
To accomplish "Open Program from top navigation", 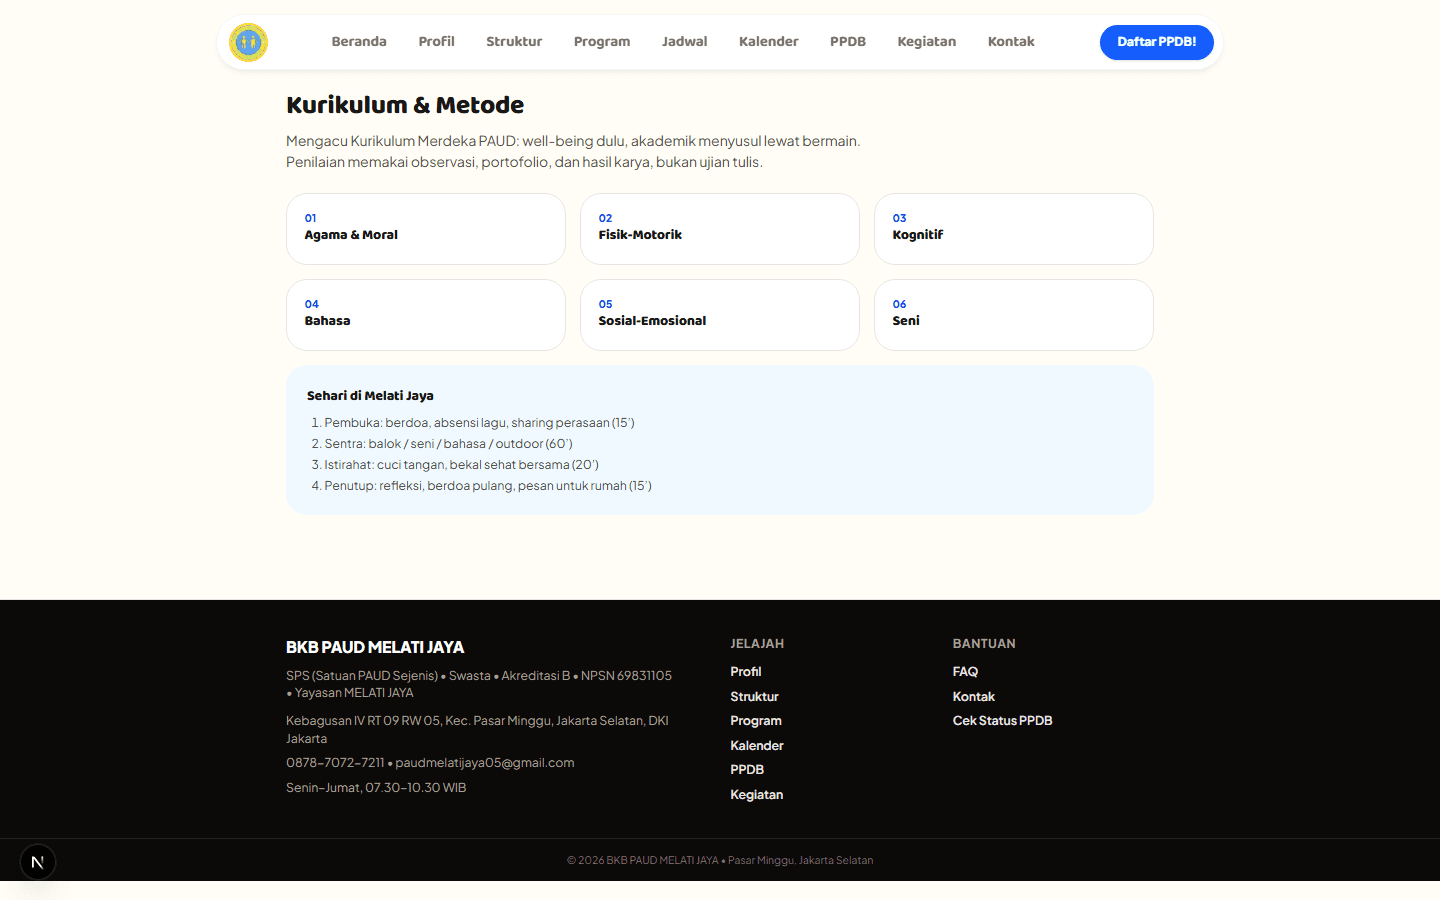I will click(602, 42).
